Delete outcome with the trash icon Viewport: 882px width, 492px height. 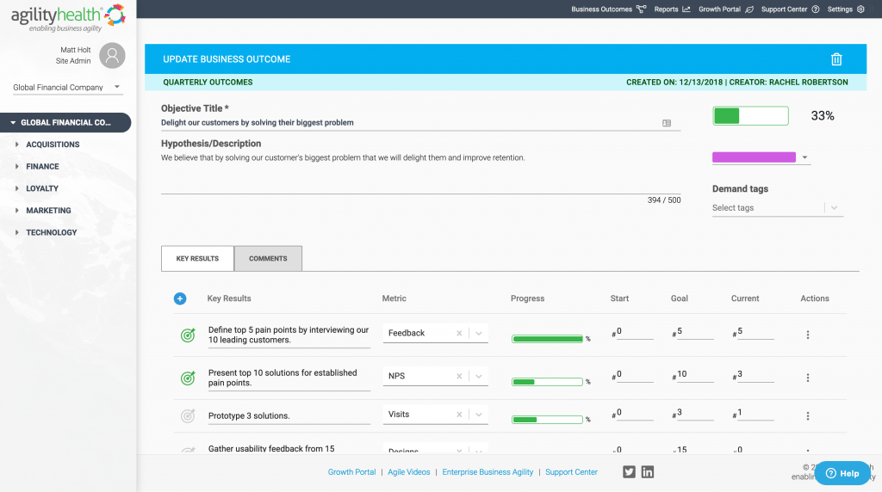(x=836, y=59)
